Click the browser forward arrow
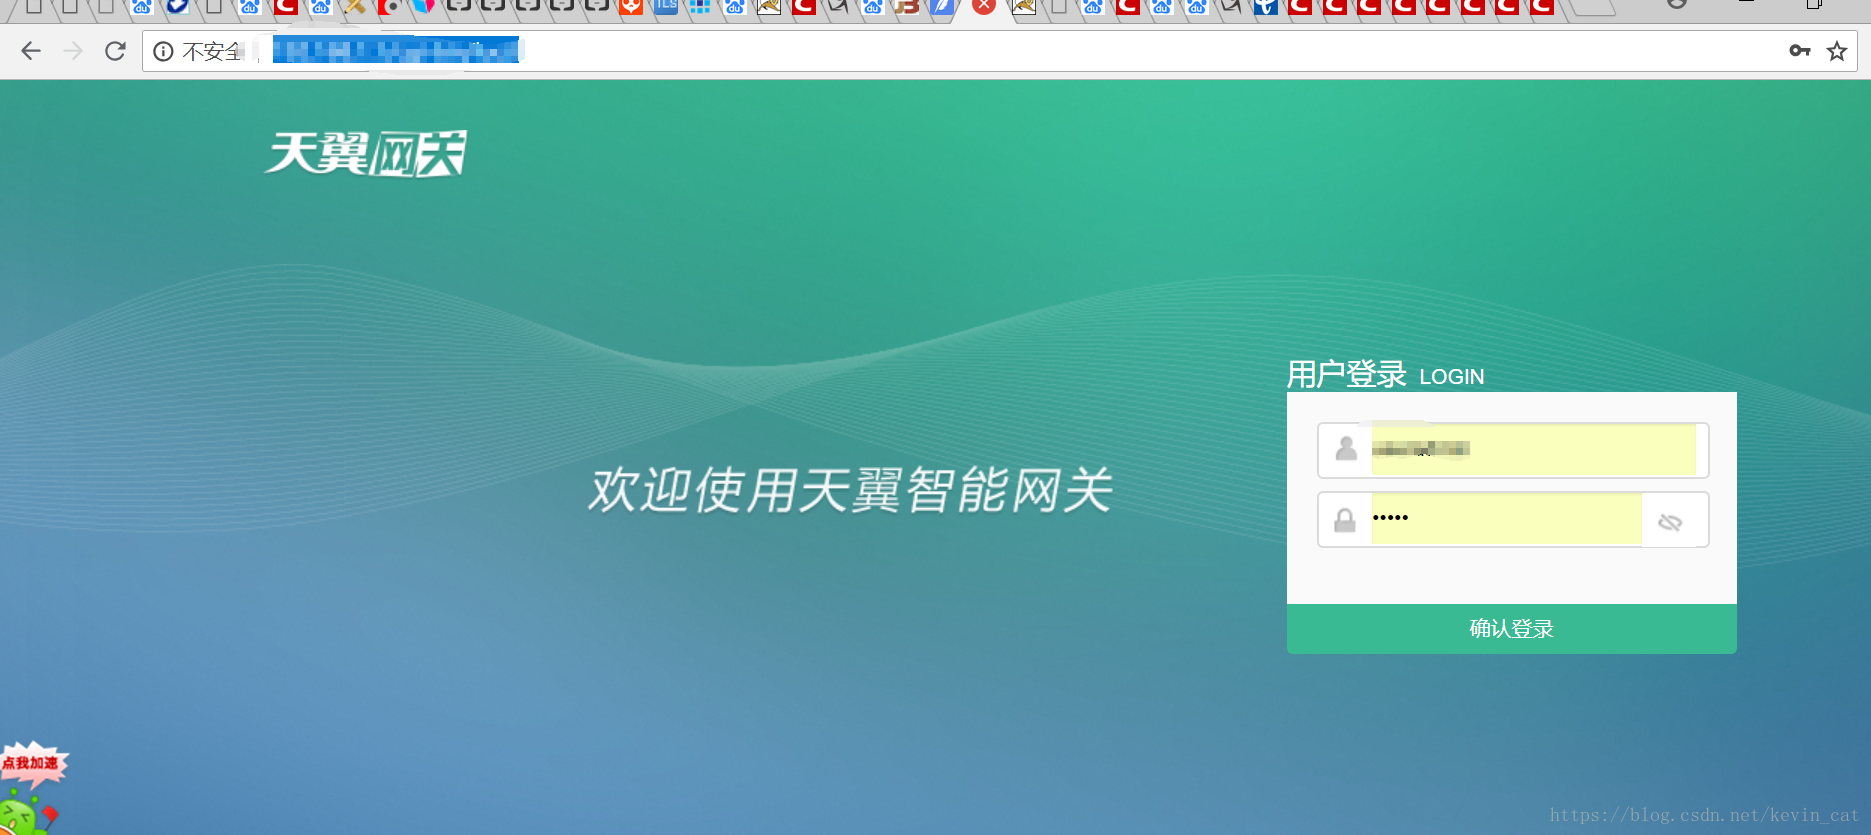 (x=73, y=51)
